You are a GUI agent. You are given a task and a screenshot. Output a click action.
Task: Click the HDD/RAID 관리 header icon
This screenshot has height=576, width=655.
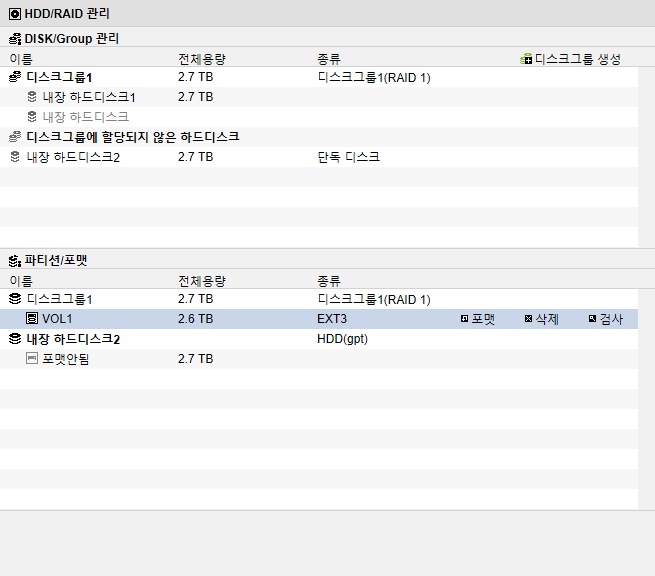coord(15,14)
